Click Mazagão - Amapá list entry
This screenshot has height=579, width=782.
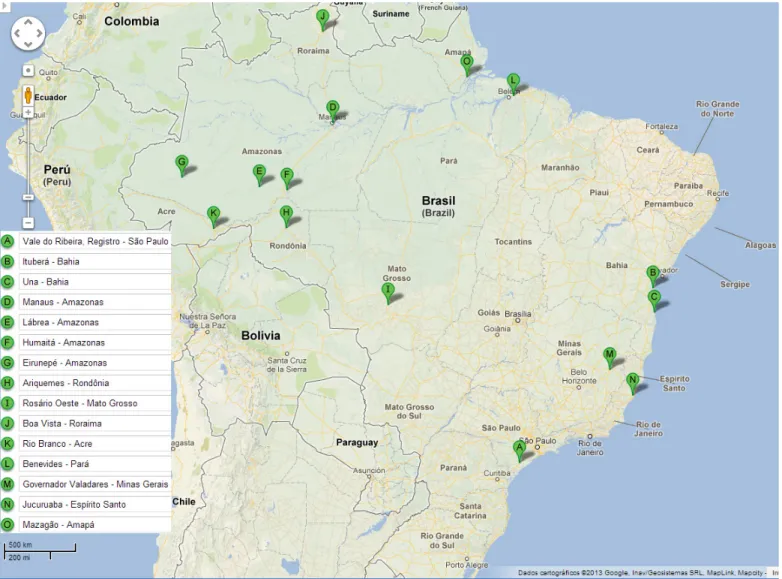95,525
